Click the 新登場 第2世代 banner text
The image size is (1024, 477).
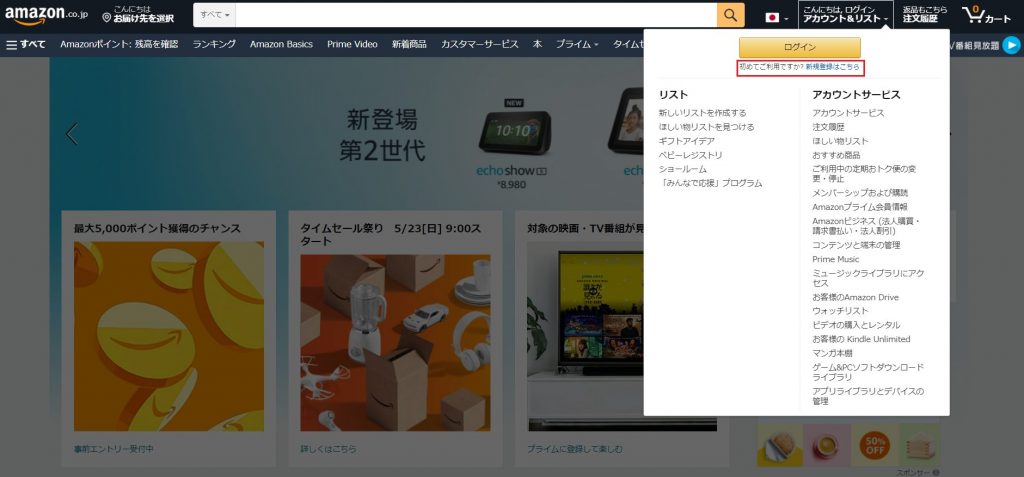[x=382, y=135]
